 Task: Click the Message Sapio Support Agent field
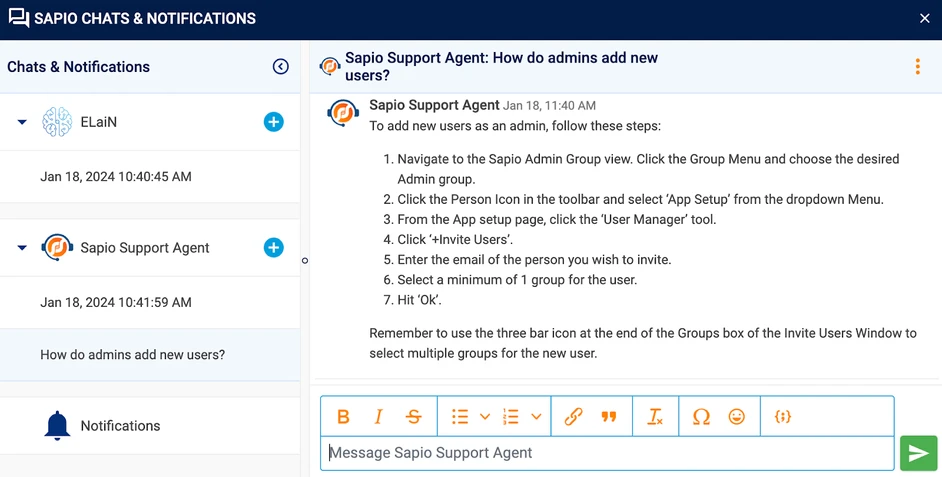[x=606, y=453]
